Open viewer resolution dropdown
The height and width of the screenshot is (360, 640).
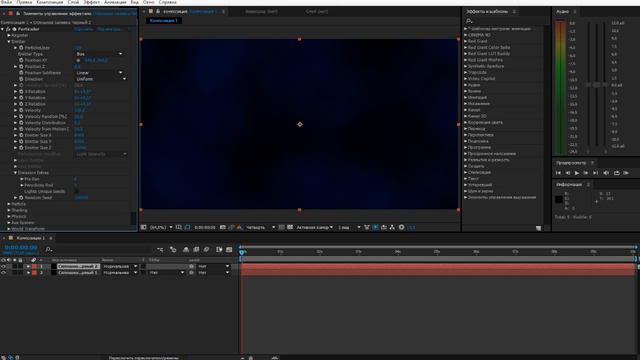260,227
